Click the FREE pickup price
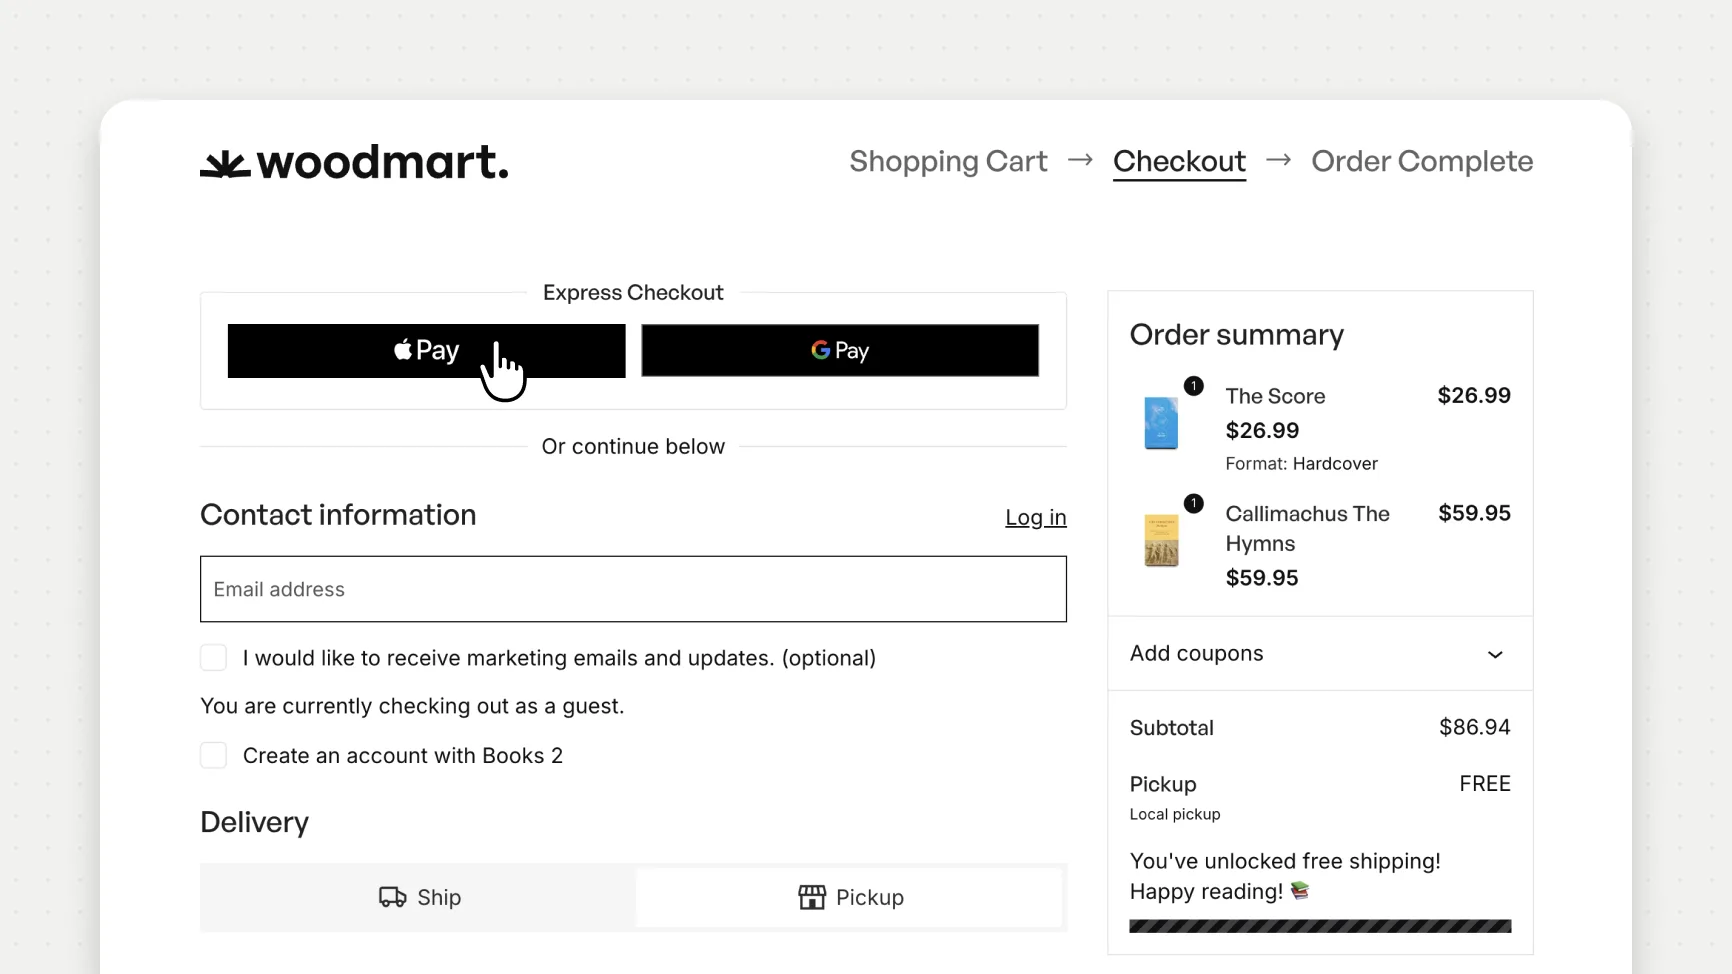The width and height of the screenshot is (1732, 974). [1484, 784]
